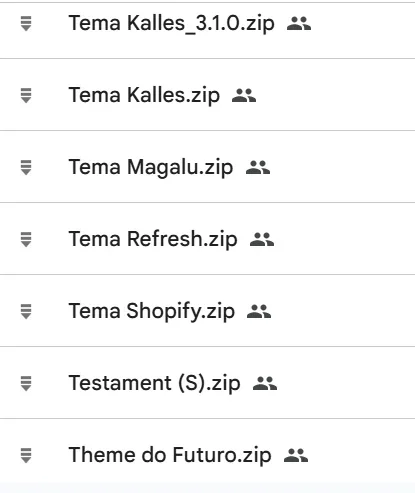This screenshot has width=415, height=493.
Task: Select the Testament (S).zip file name
Action: coord(154,384)
